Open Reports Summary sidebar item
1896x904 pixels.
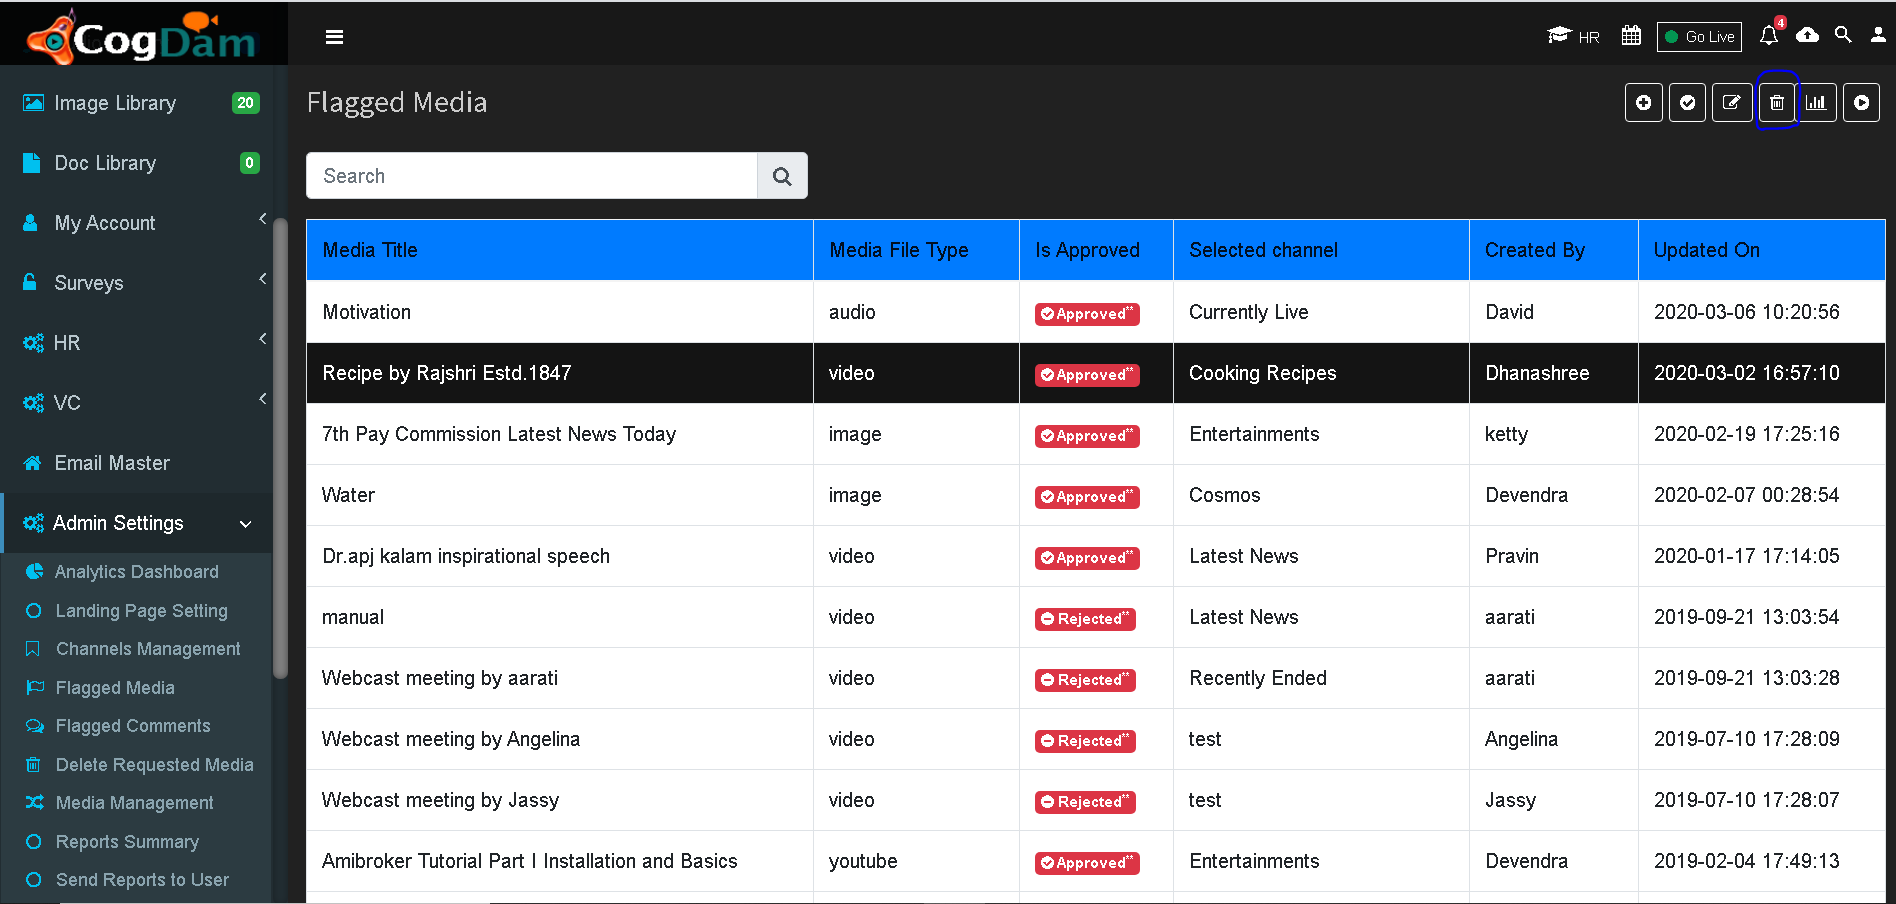127,842
